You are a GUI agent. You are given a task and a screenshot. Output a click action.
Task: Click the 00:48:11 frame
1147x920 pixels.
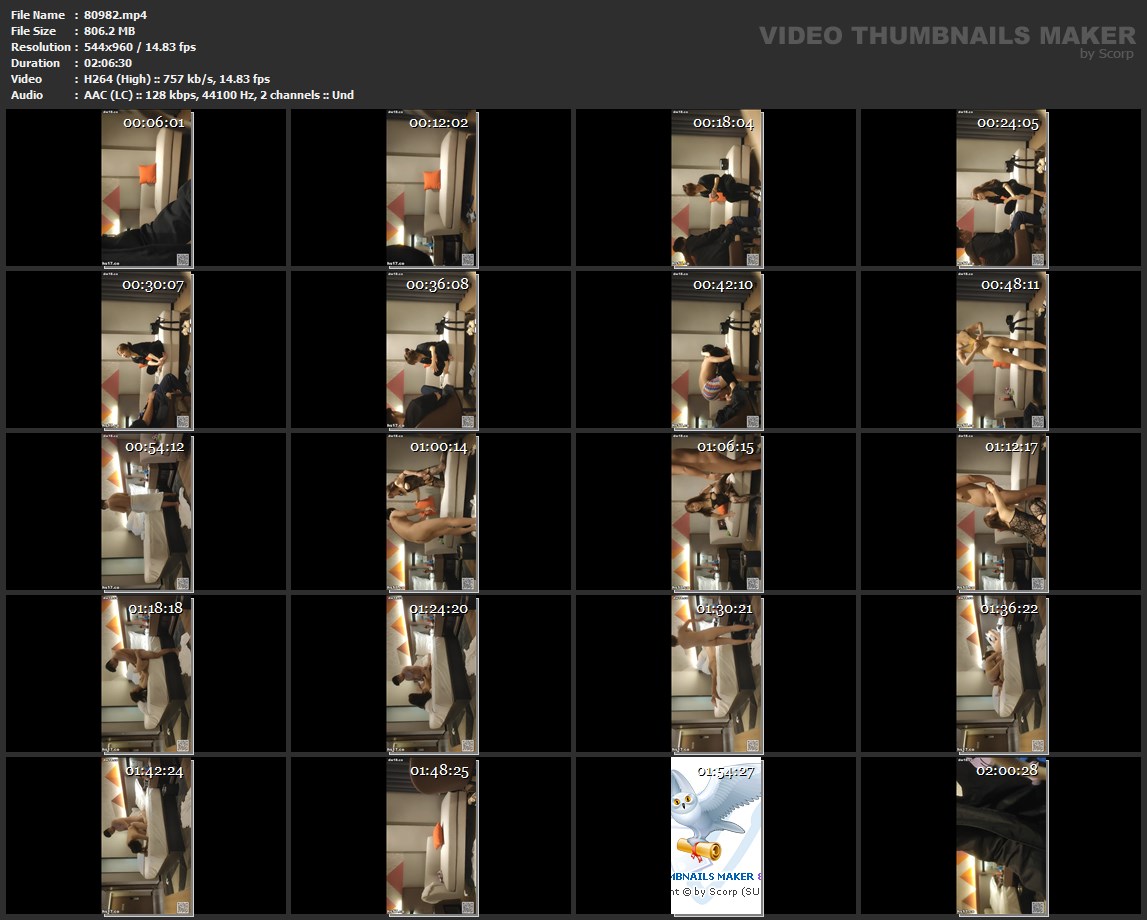[1001, 350]
